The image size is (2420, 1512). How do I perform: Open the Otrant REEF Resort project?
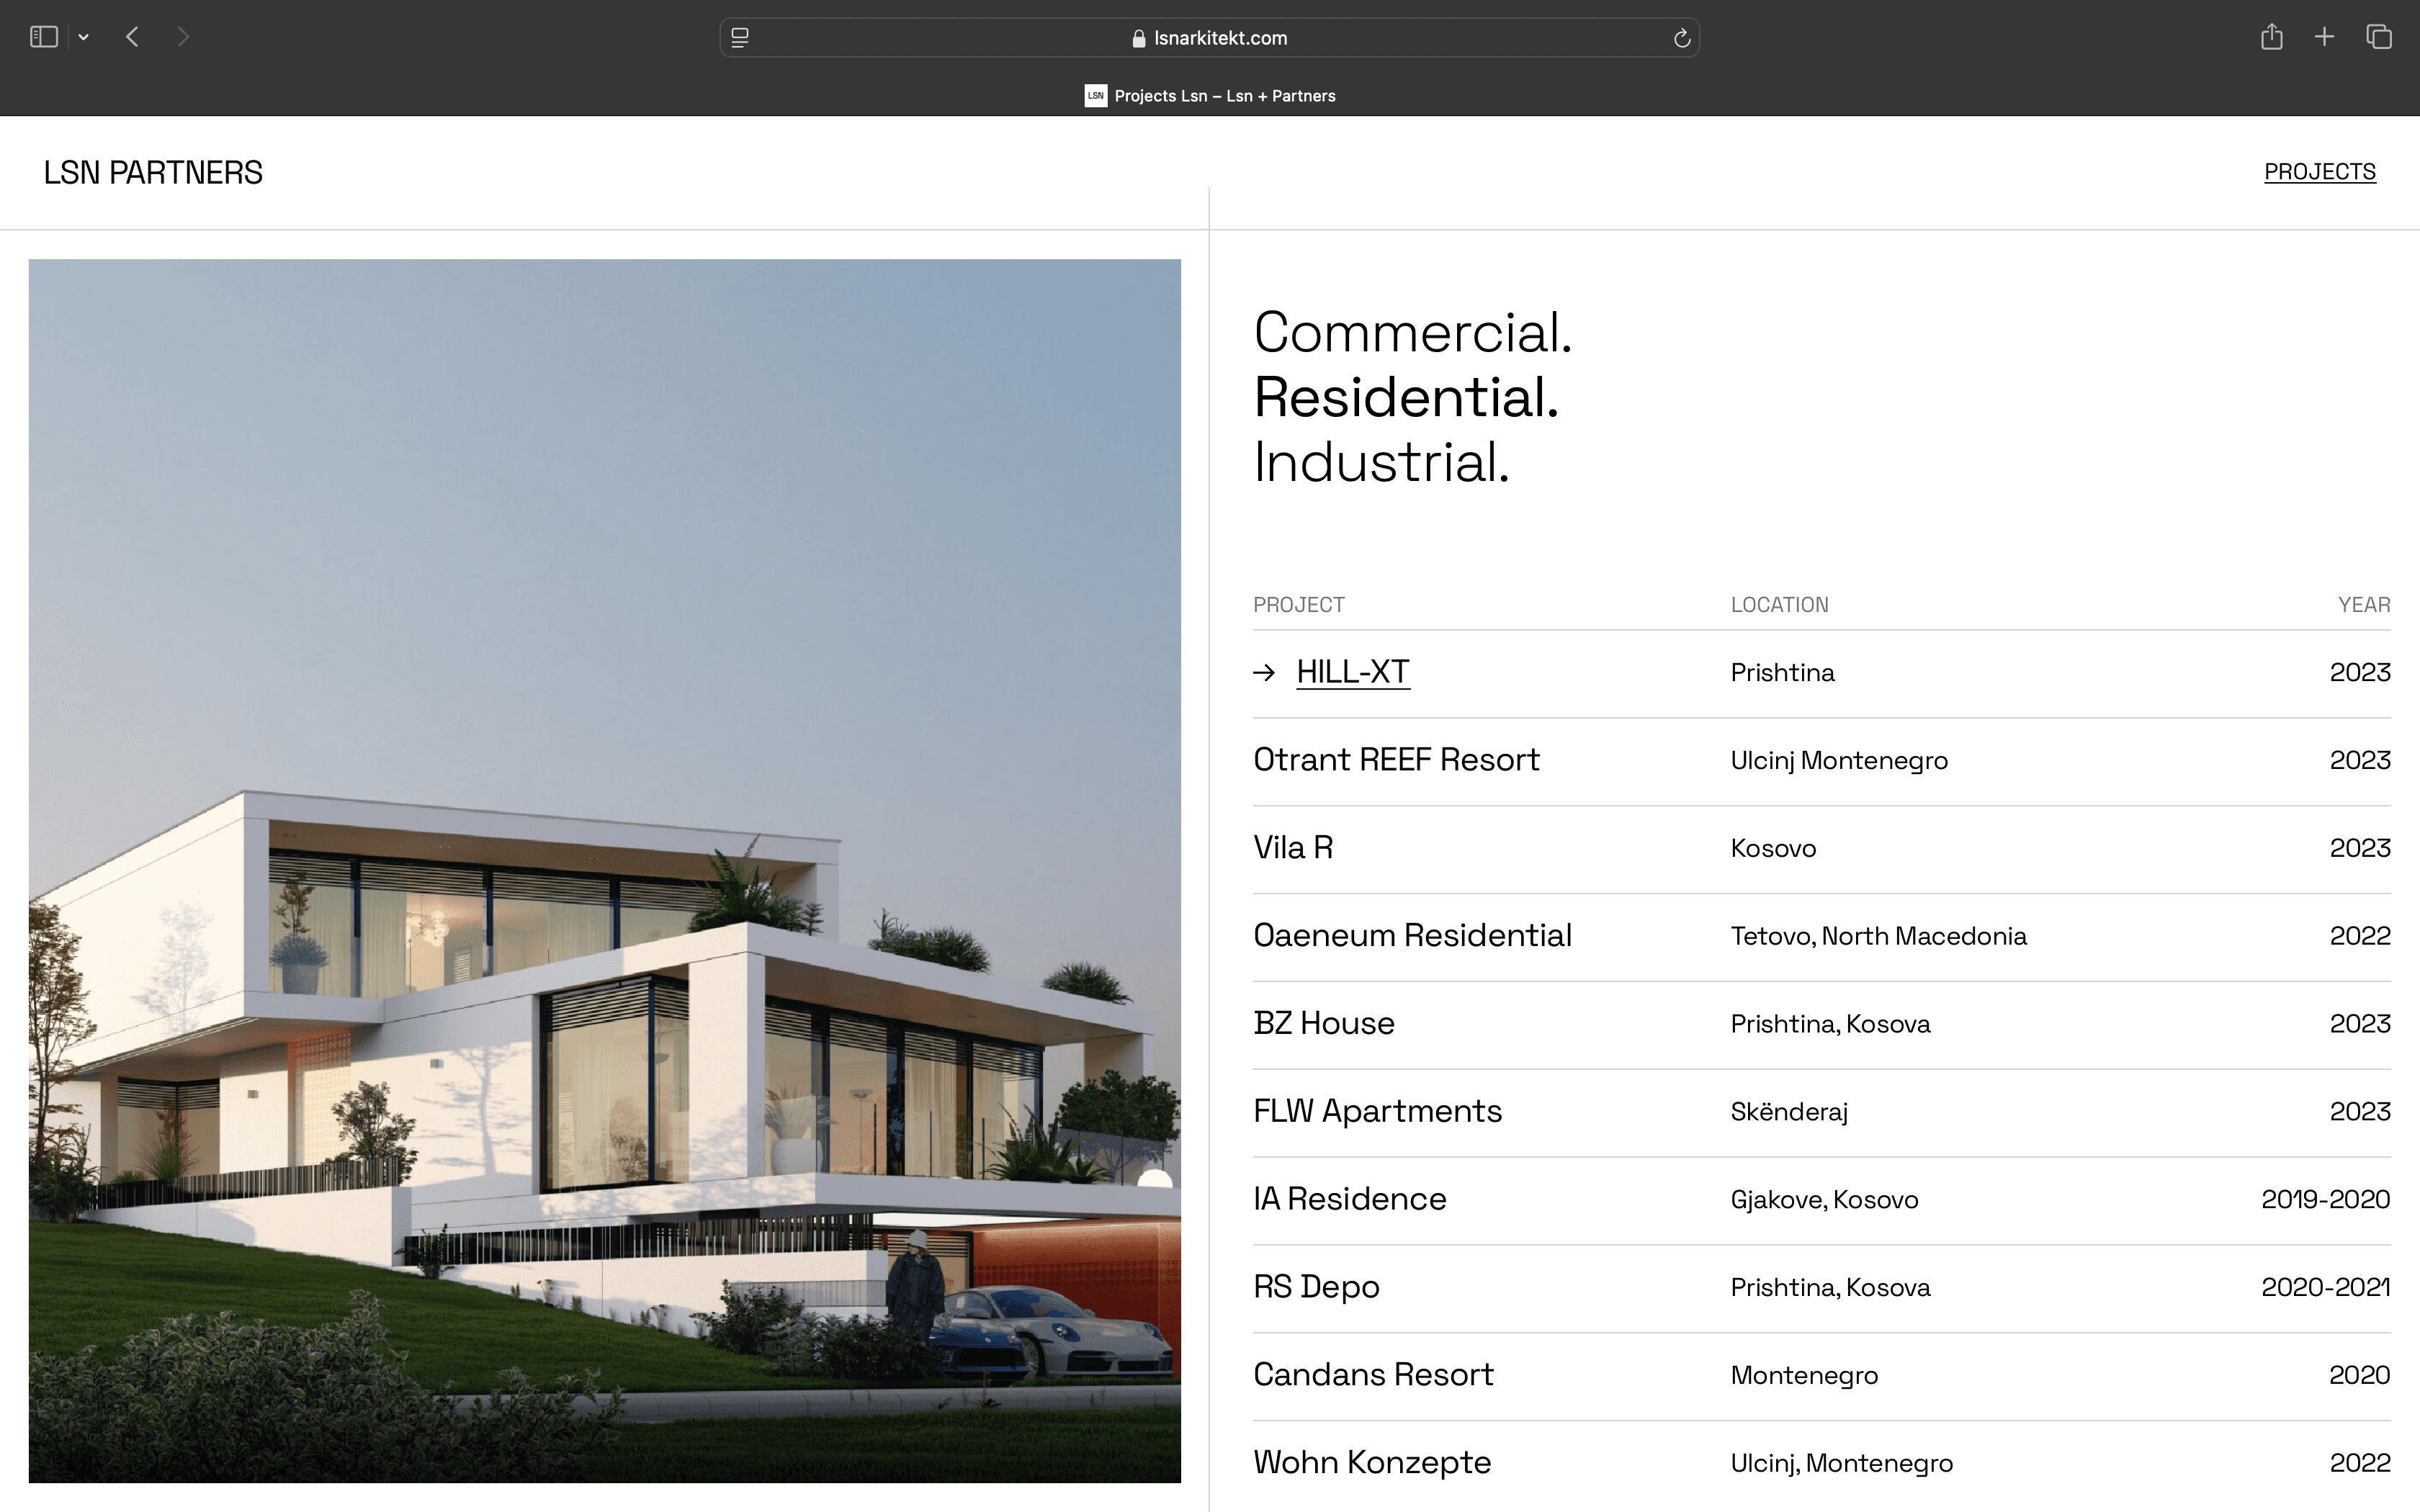(x=1396, y=760)
